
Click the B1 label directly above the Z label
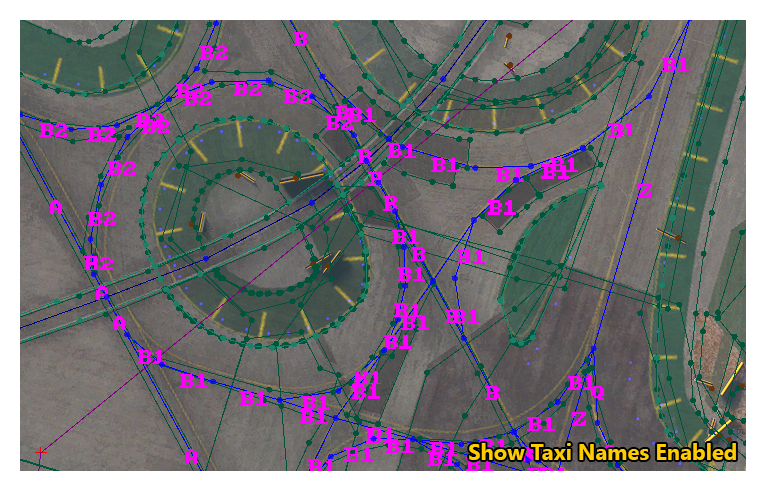pos(621,131)
